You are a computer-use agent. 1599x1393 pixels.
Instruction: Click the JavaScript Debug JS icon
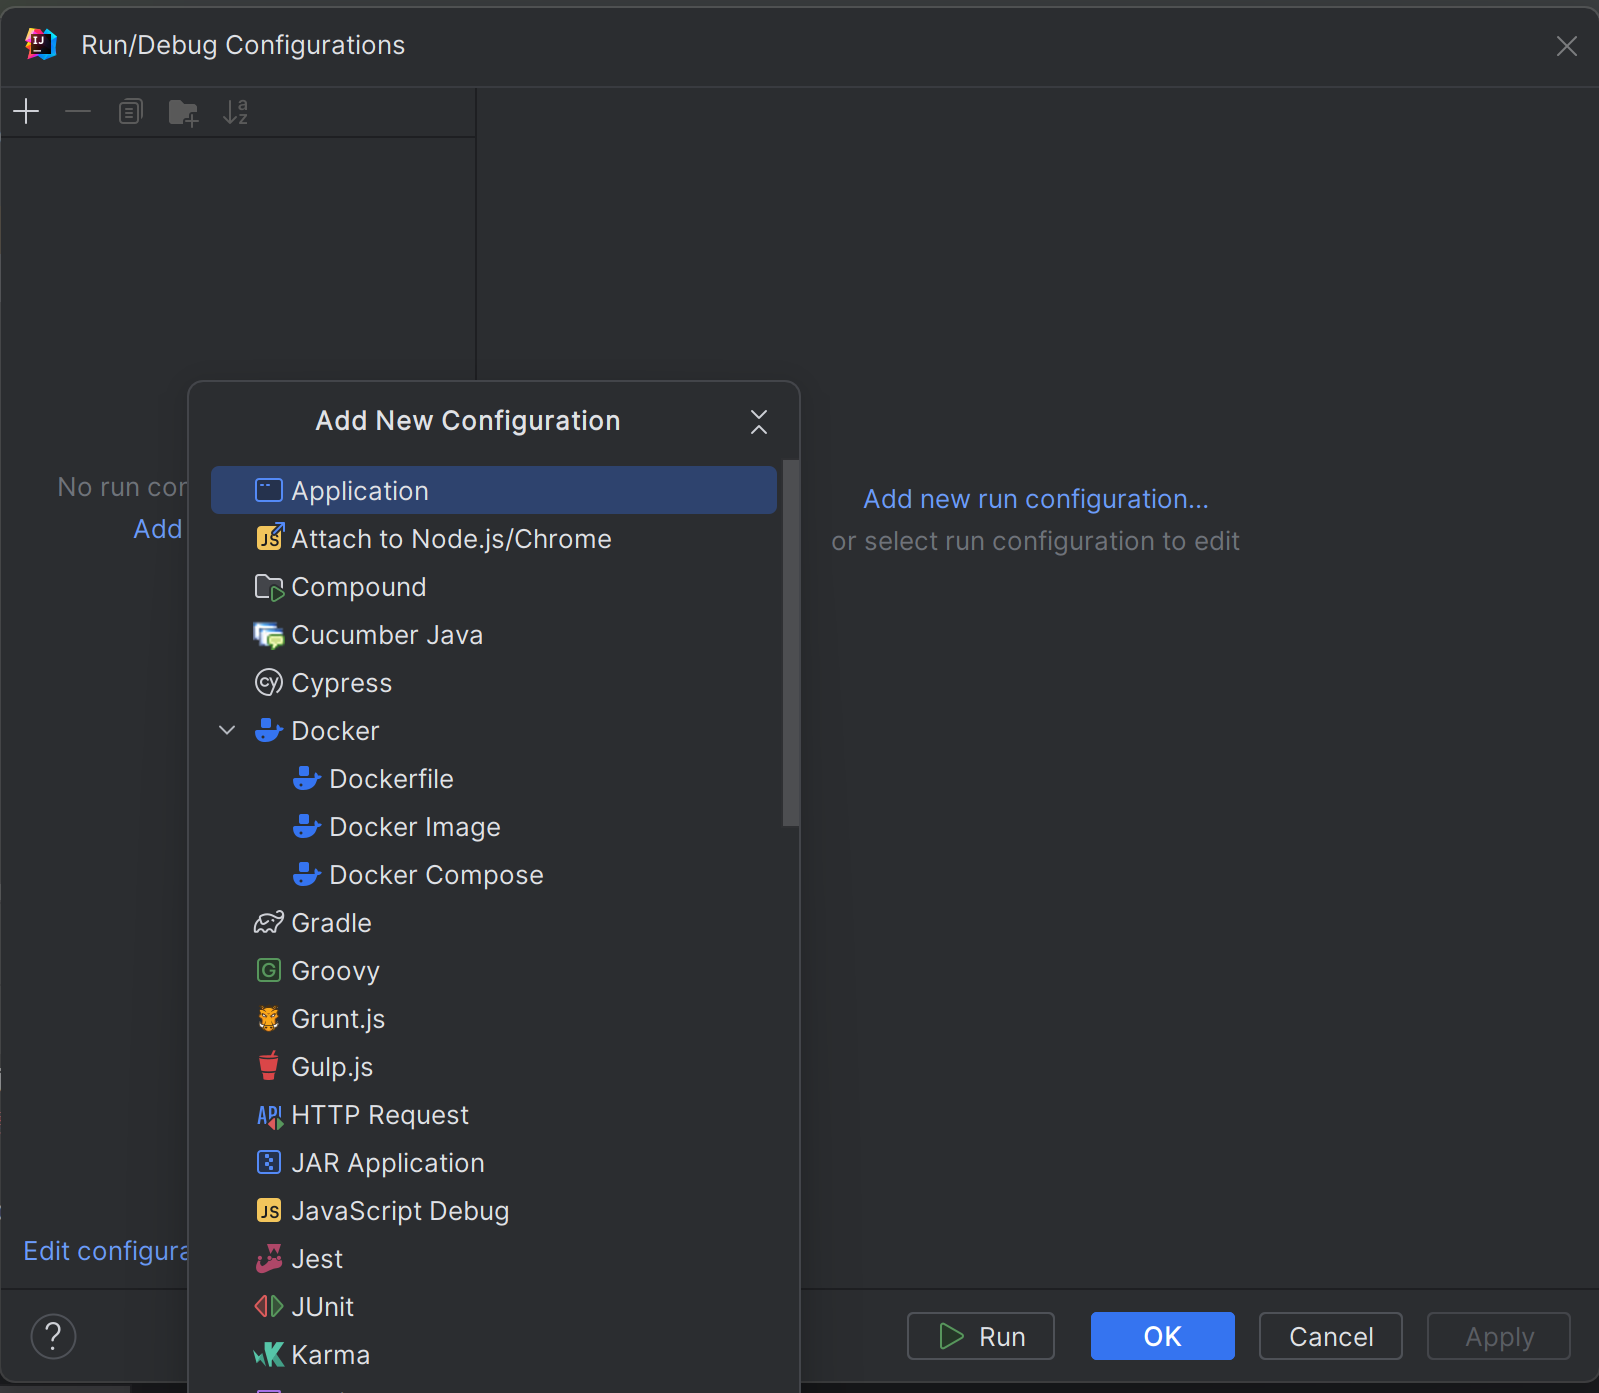269,1211
